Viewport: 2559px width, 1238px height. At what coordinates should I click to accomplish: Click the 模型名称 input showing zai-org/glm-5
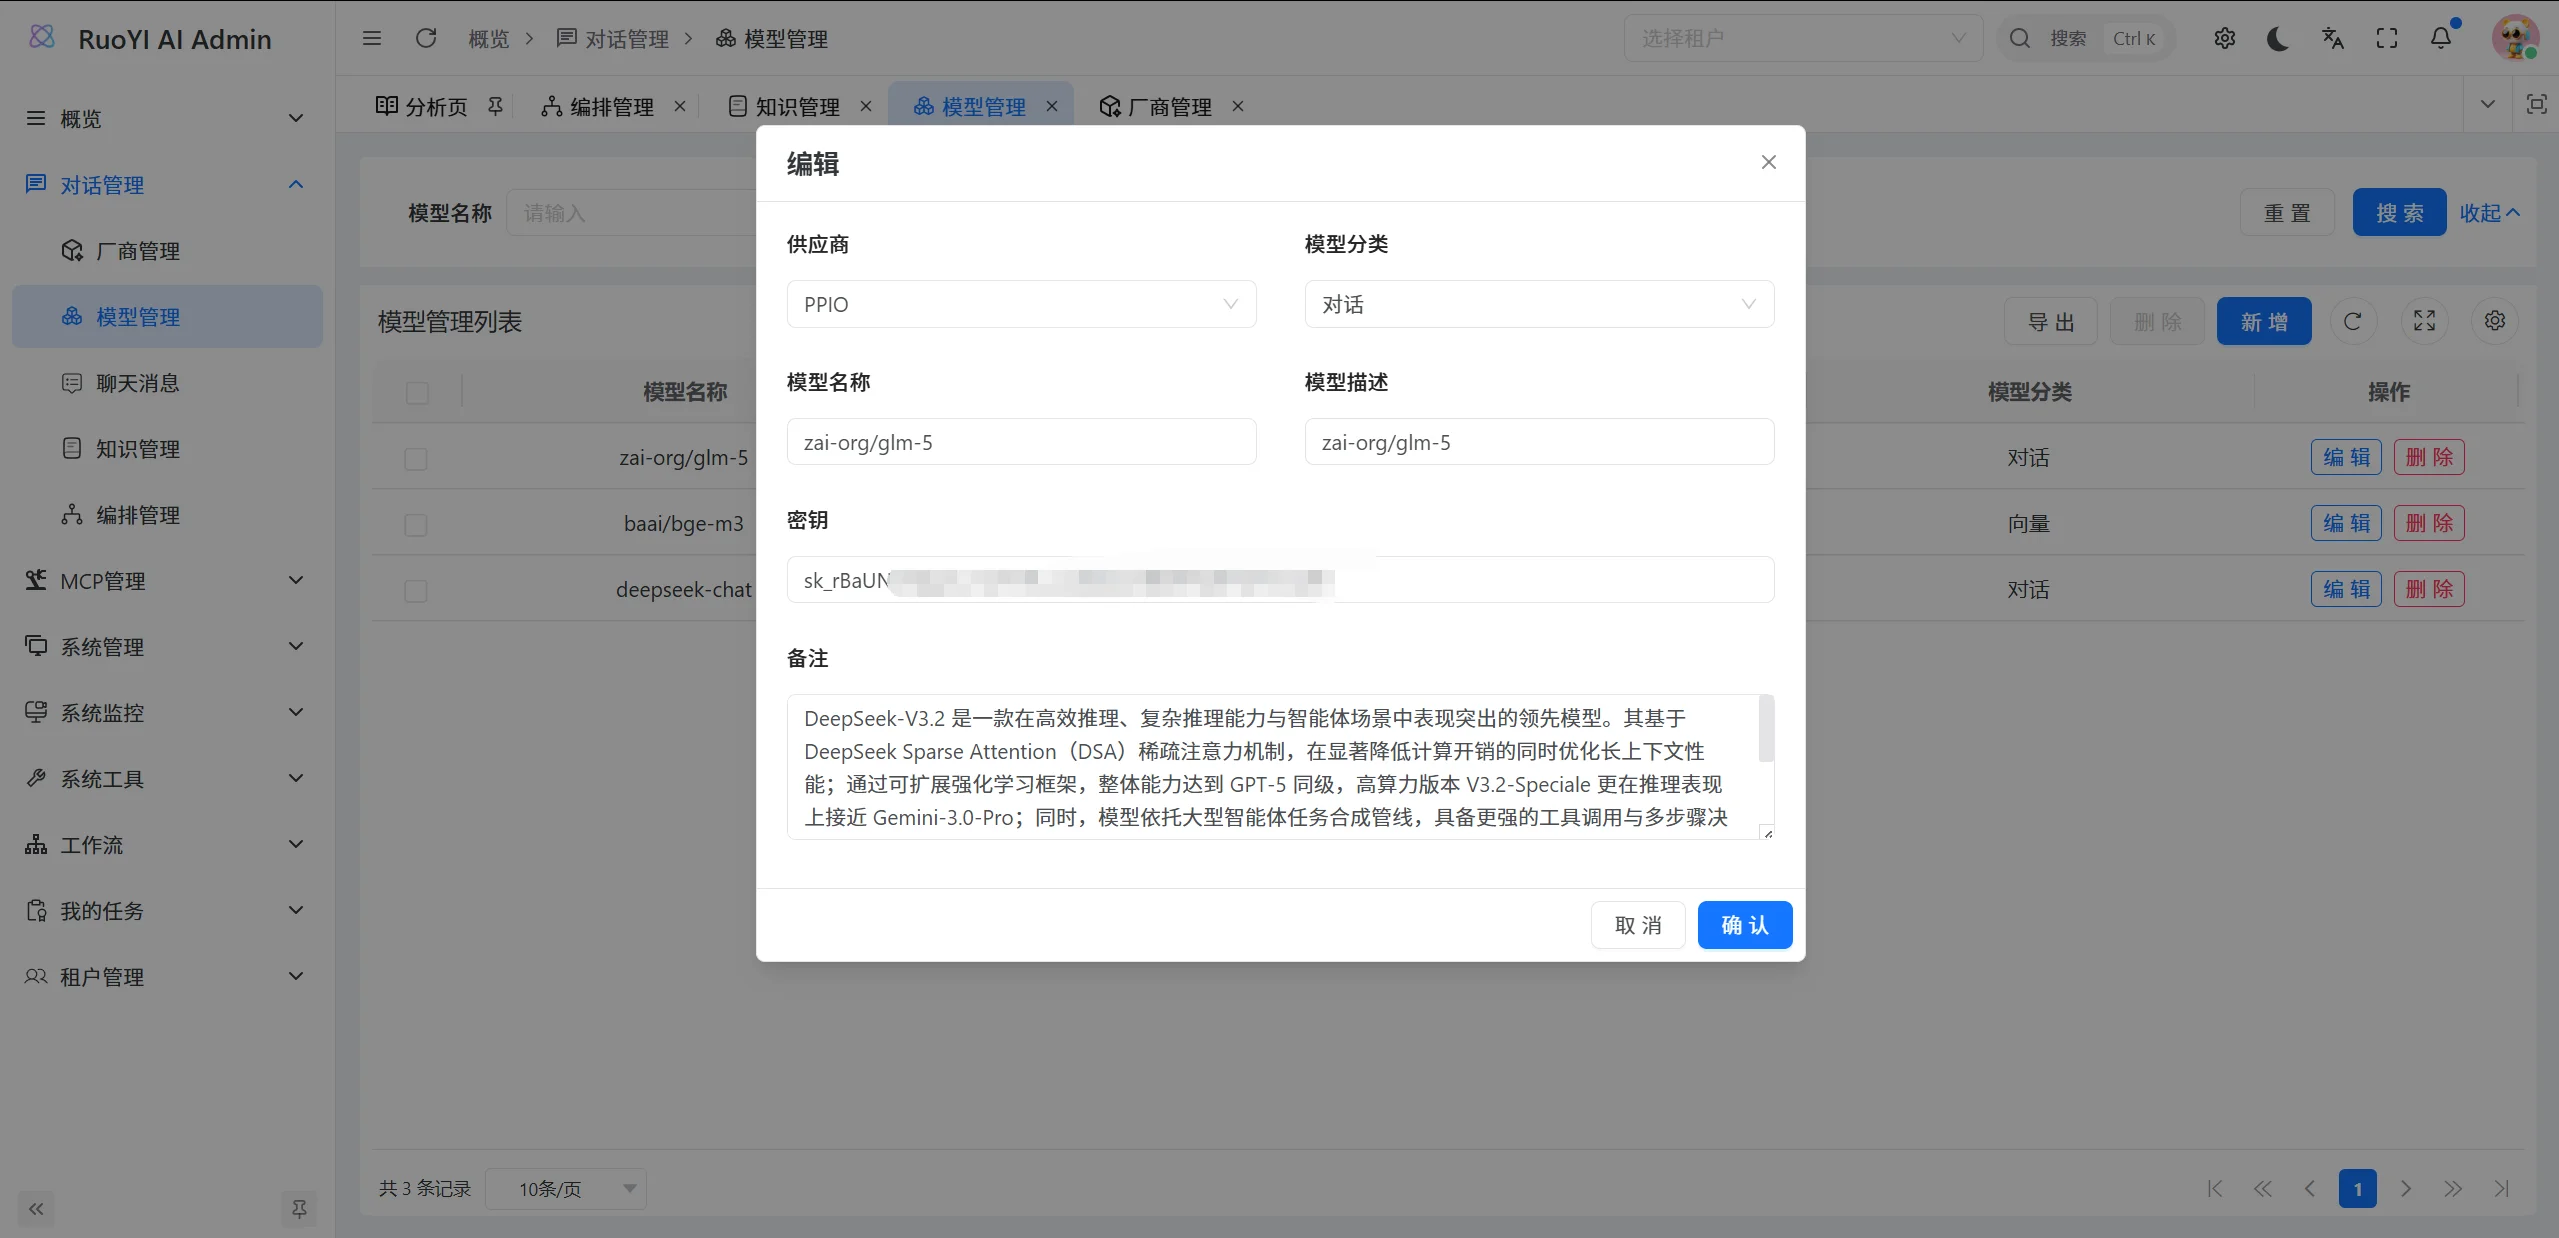1019,441
